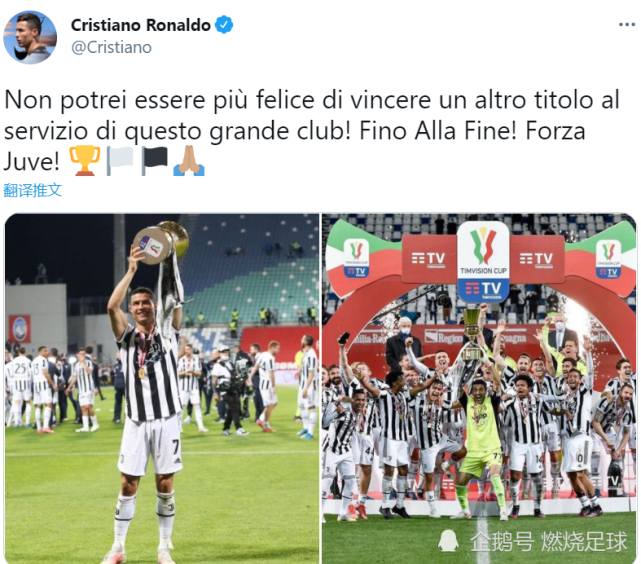Click the Timvision Cup logo on arch
Screen dimensions: 641x564
[x=483, y=262]
